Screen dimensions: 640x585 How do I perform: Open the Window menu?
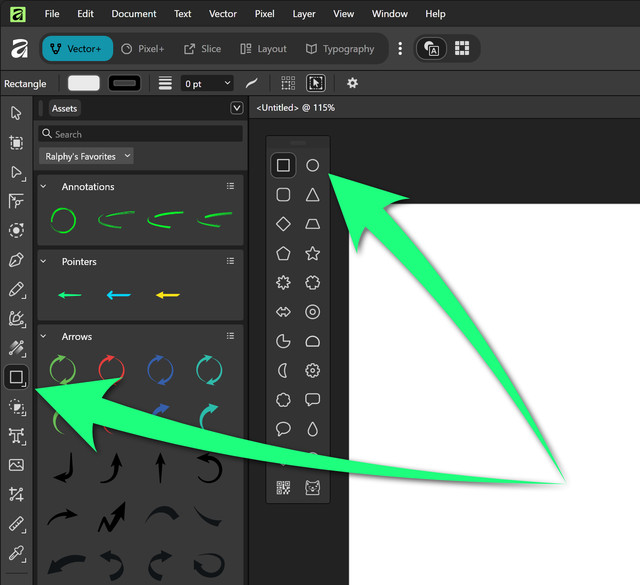[x=390, y=14]
